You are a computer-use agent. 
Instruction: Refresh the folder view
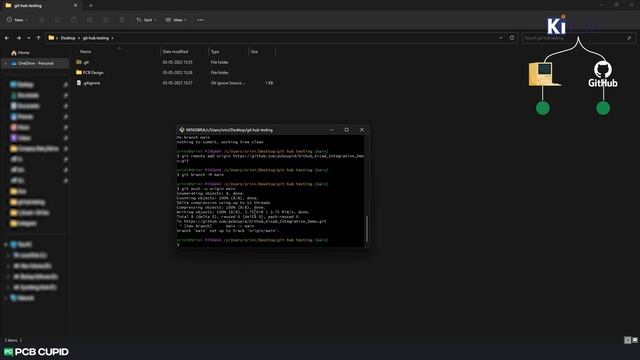click(512, 38)
